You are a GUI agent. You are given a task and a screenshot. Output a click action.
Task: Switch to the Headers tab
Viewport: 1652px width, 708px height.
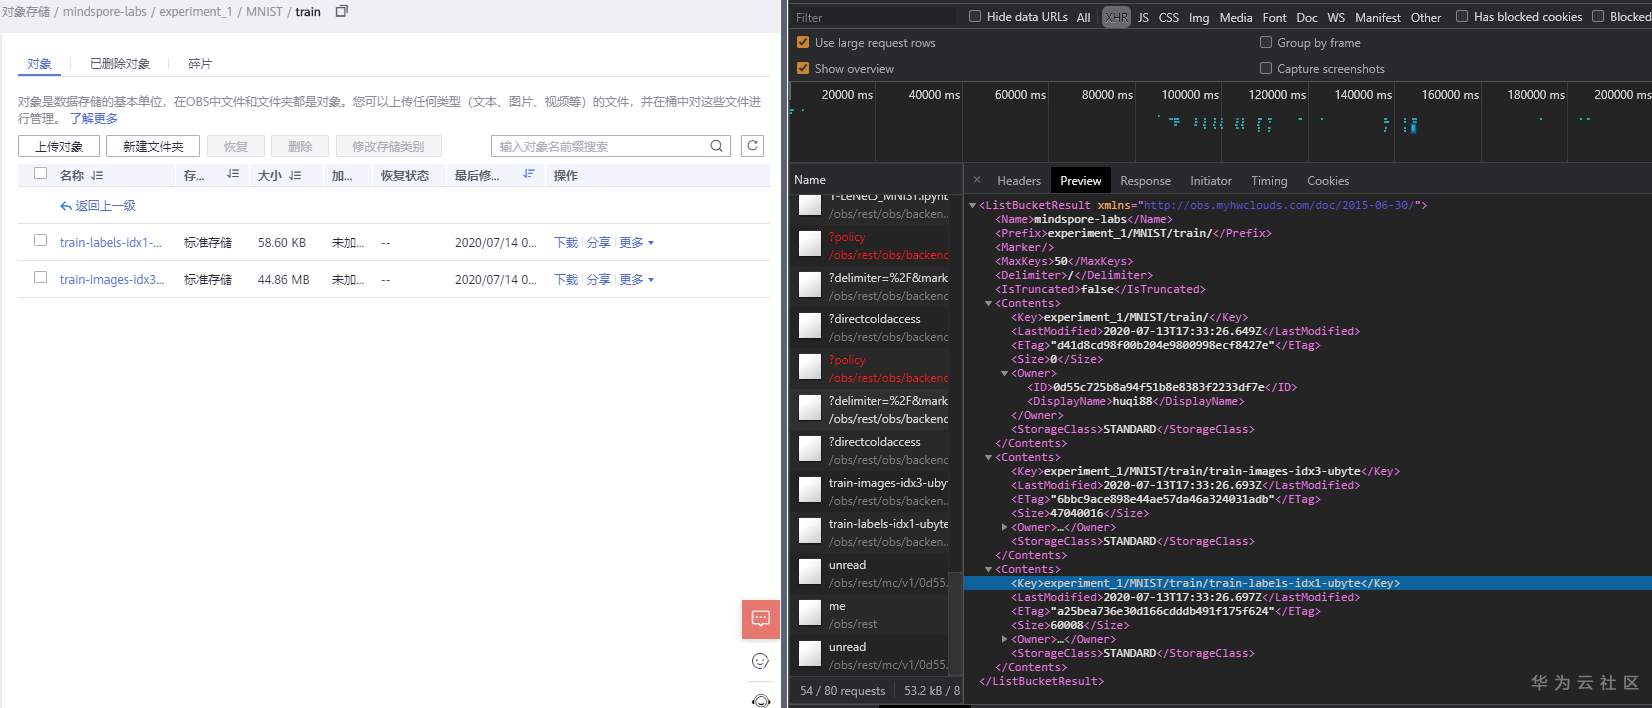1019,181
